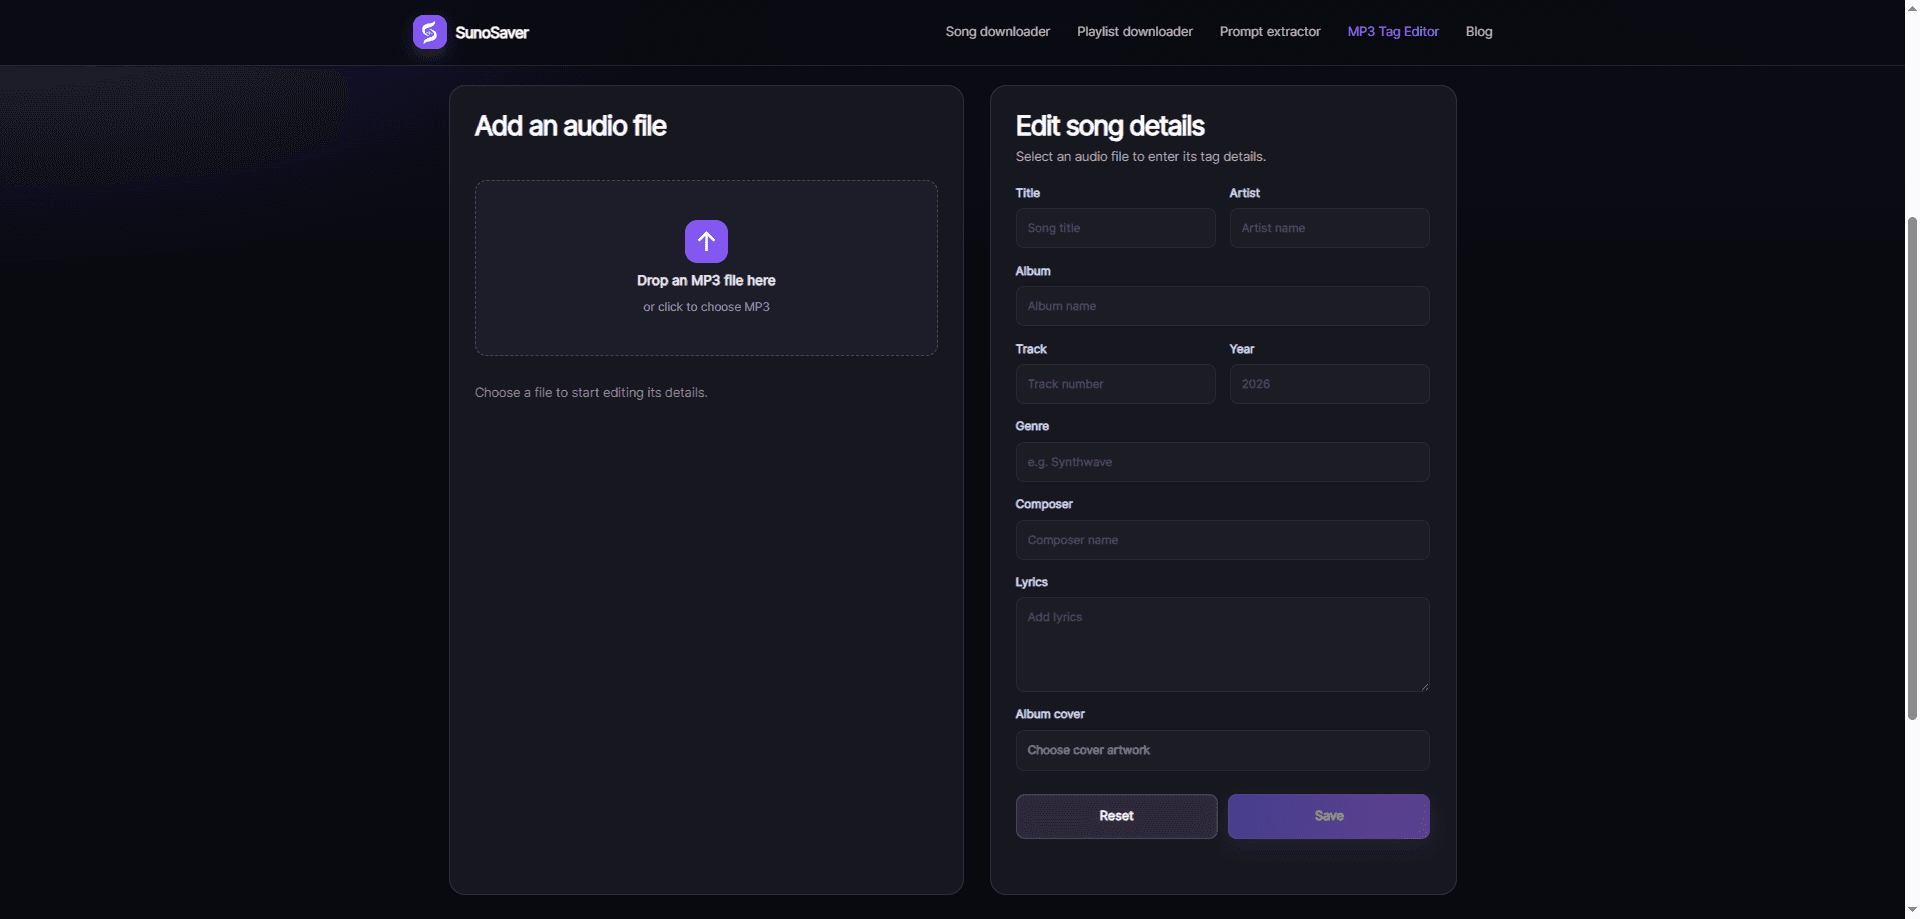1920x919 pixels.
Task: Open the Song downloader page
Action: pos(998,32)
